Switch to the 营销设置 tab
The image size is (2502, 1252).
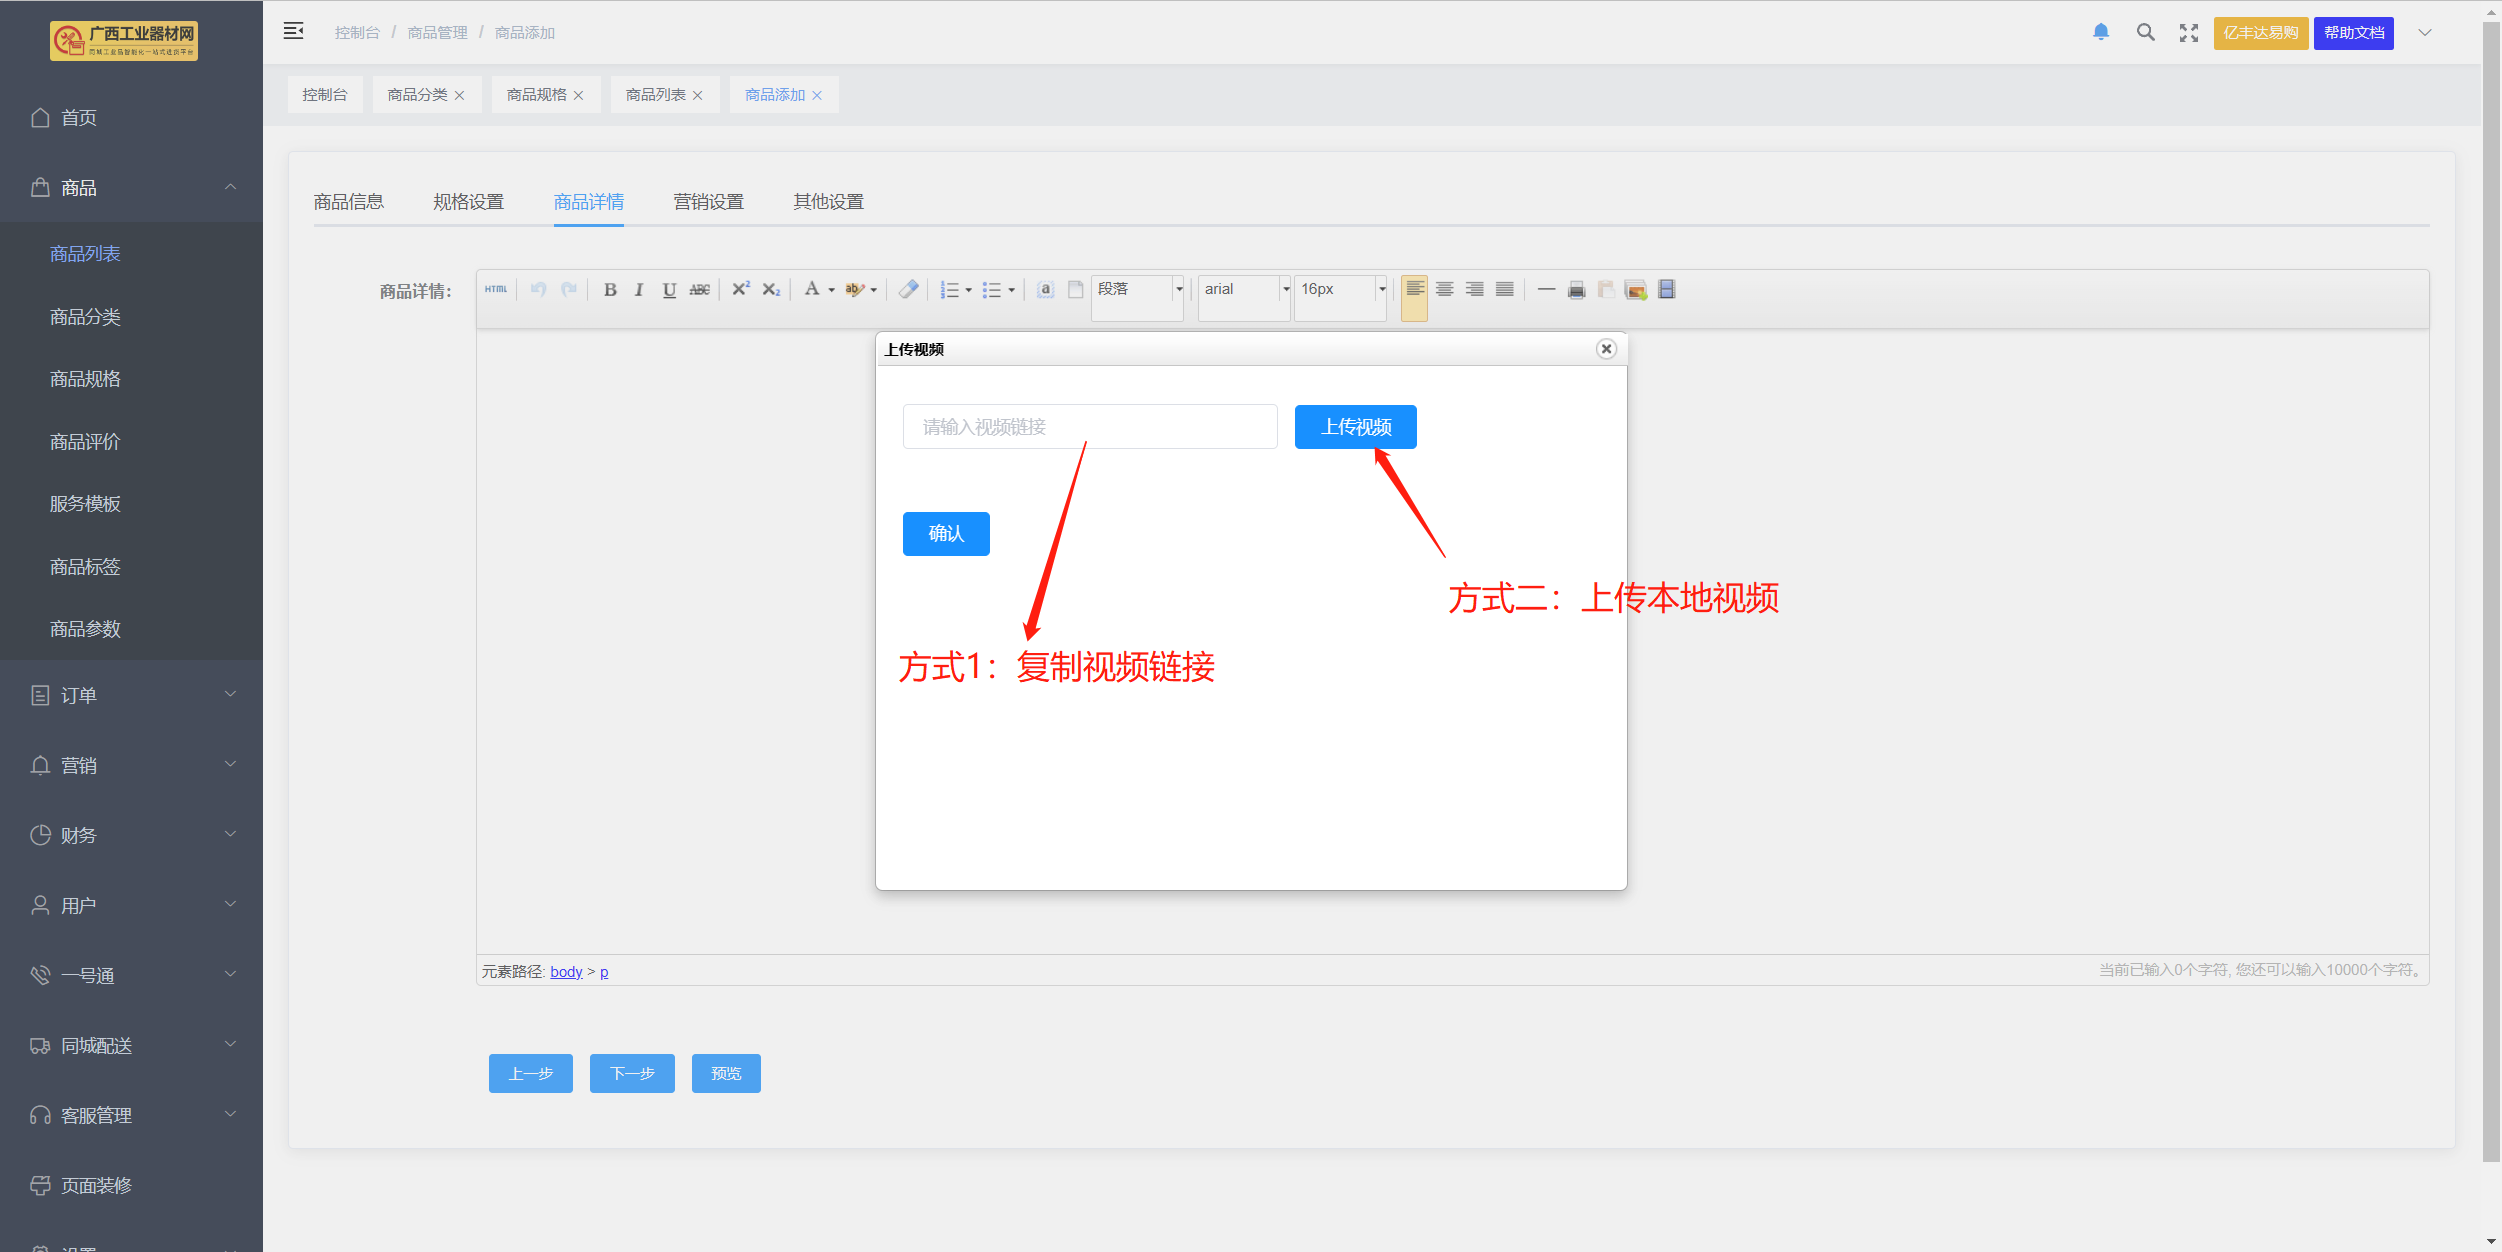click(x=708, y=202)
